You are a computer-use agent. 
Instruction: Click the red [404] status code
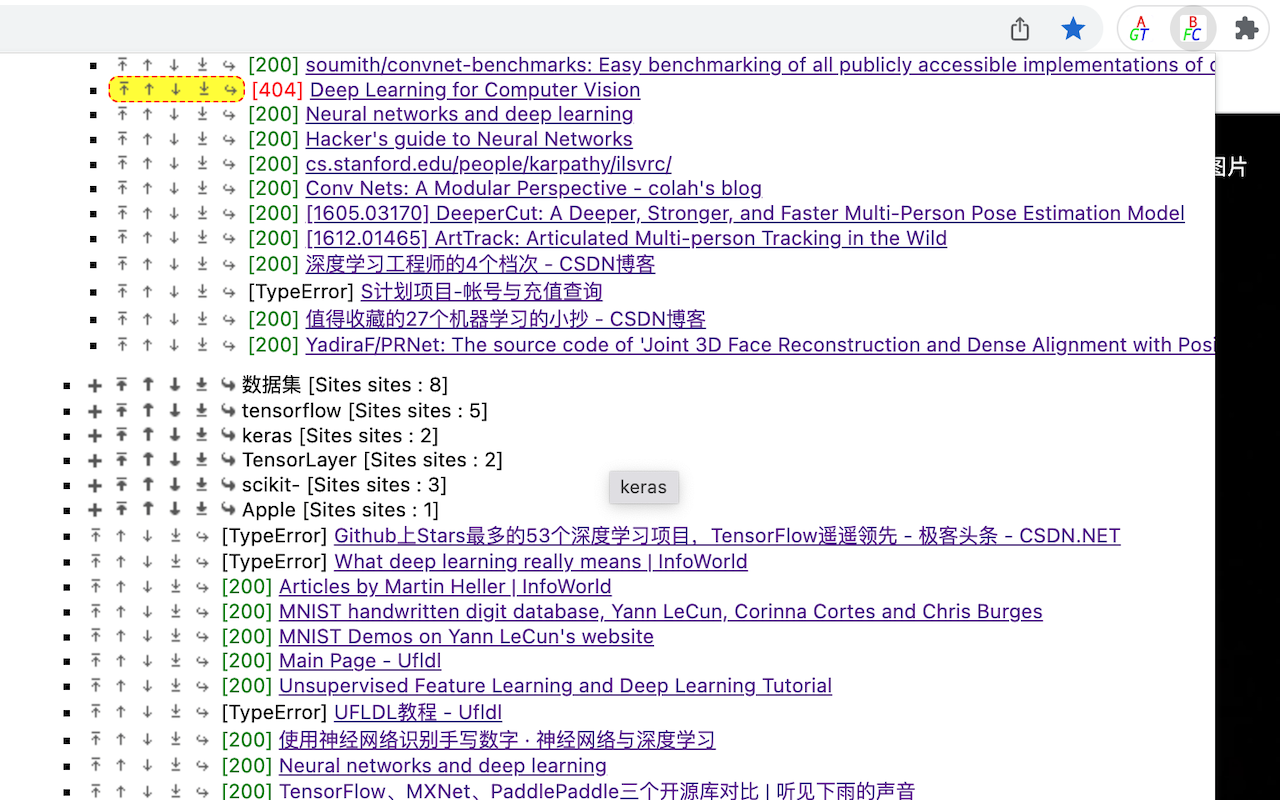tap(277, 90)
